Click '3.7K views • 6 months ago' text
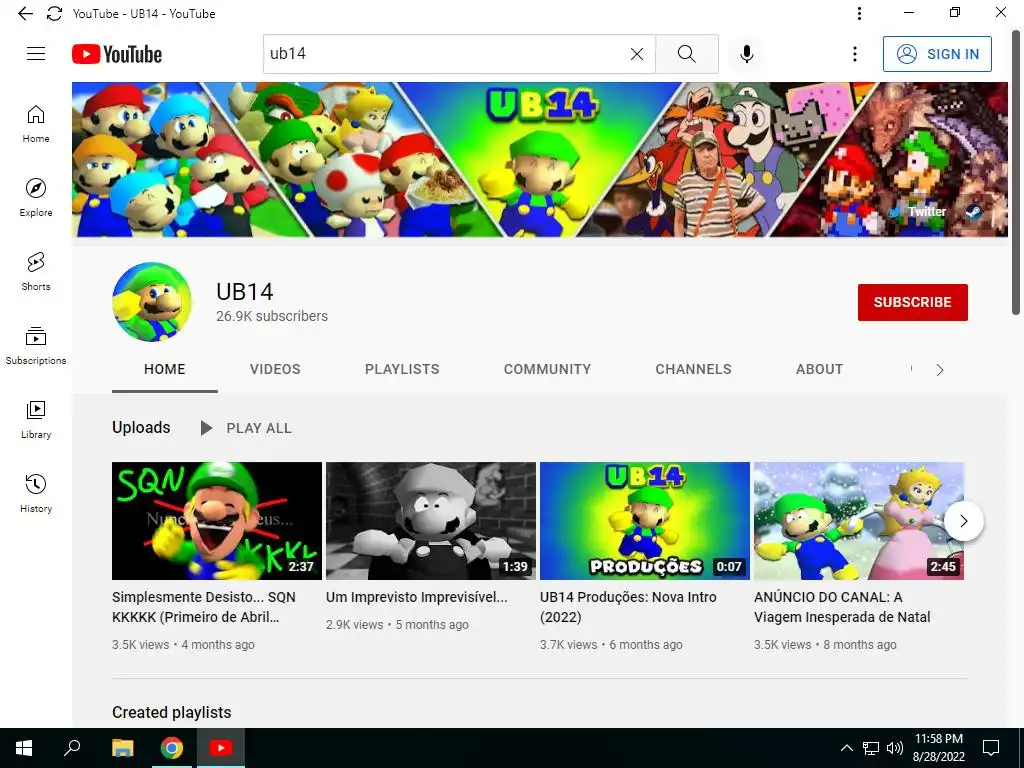The image size is (1024, 768). coord(611,645)
